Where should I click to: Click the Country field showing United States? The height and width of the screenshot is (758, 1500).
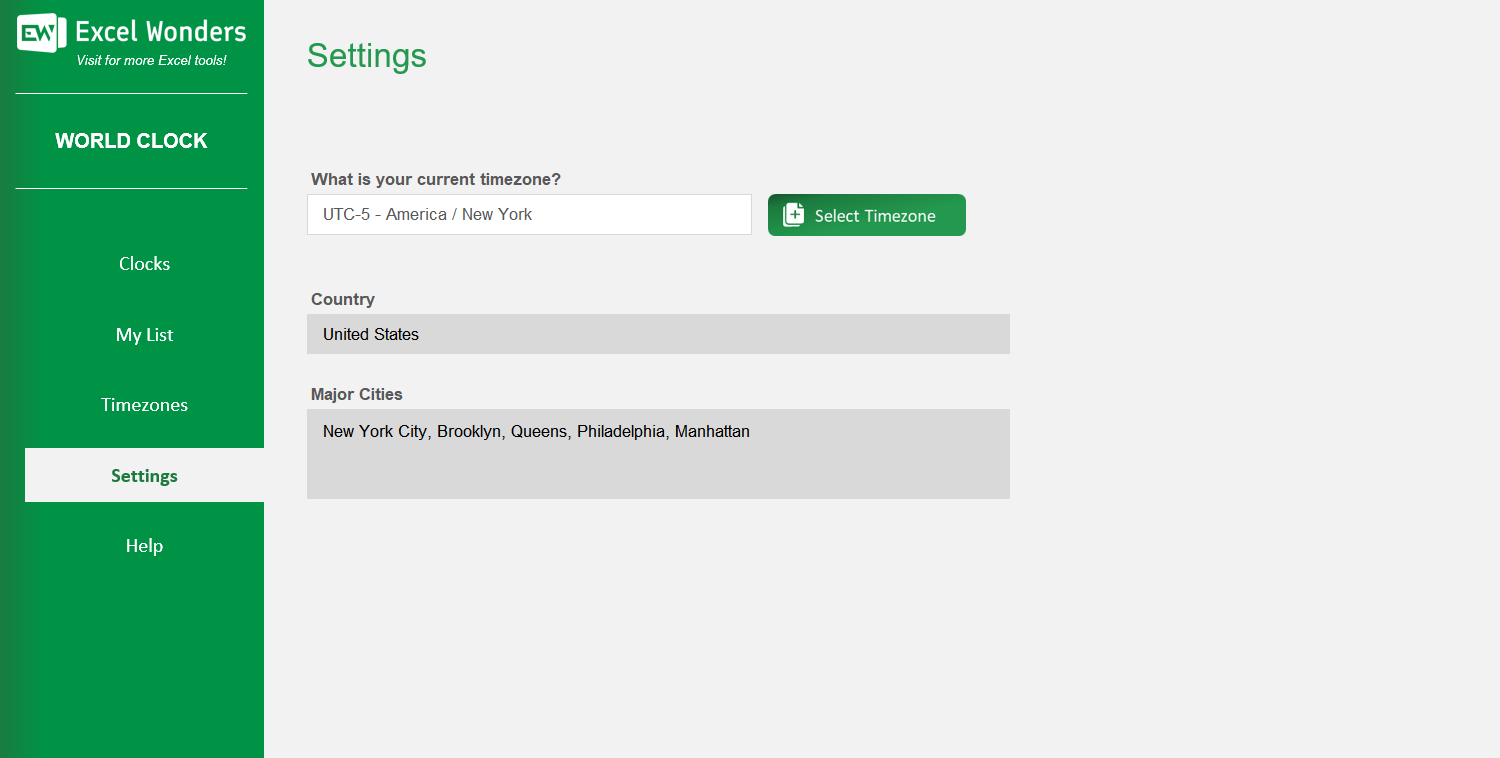(x=658, y=334)
